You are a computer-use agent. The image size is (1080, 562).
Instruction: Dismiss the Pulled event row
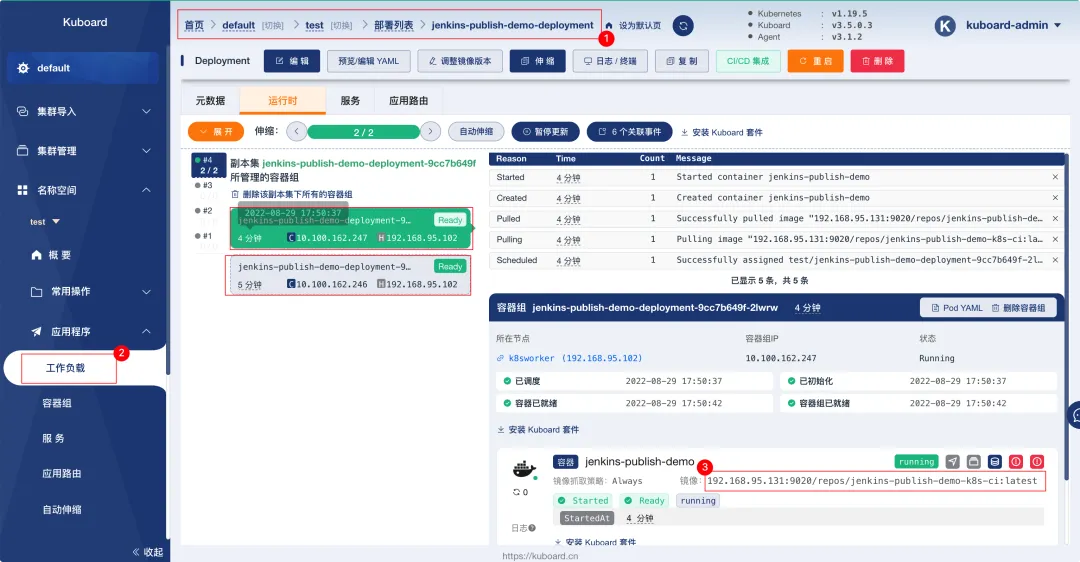tap(1055, 218)
